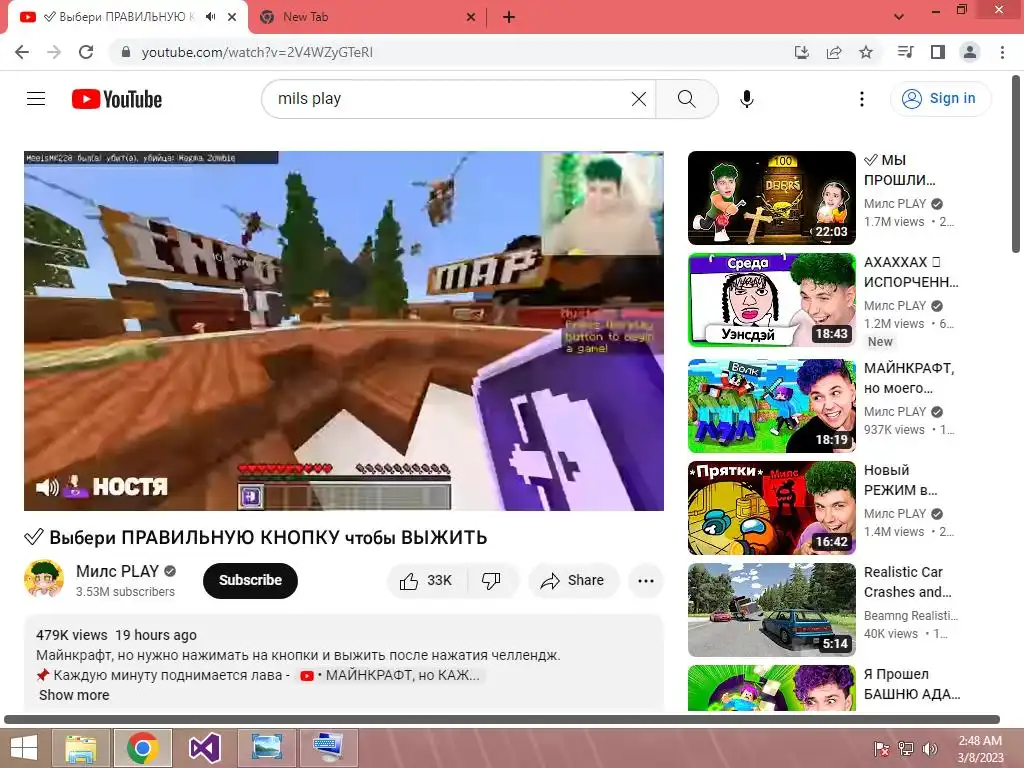
Task: Open video titled Я Прошел БАШНЮ АДА...
Action: coord(912,684)
